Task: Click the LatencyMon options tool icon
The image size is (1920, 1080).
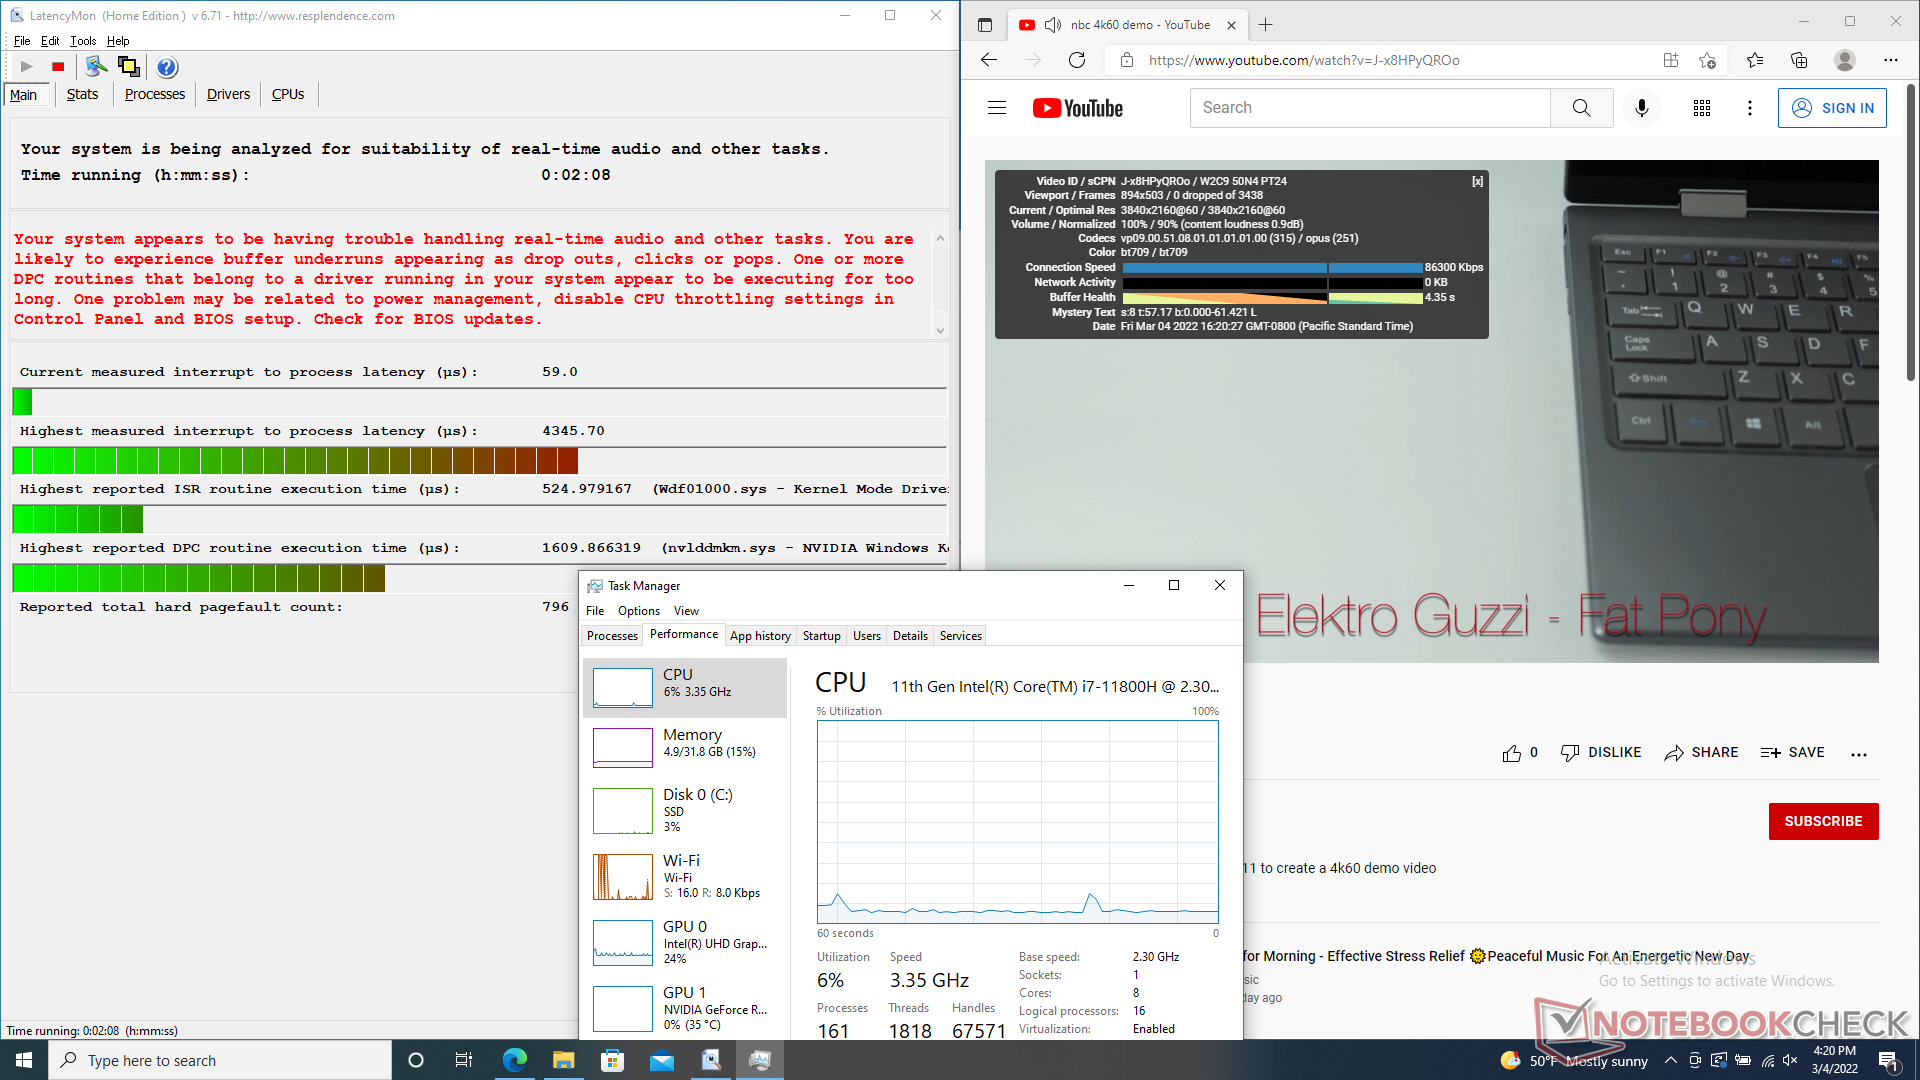Action: coord(96,67)
